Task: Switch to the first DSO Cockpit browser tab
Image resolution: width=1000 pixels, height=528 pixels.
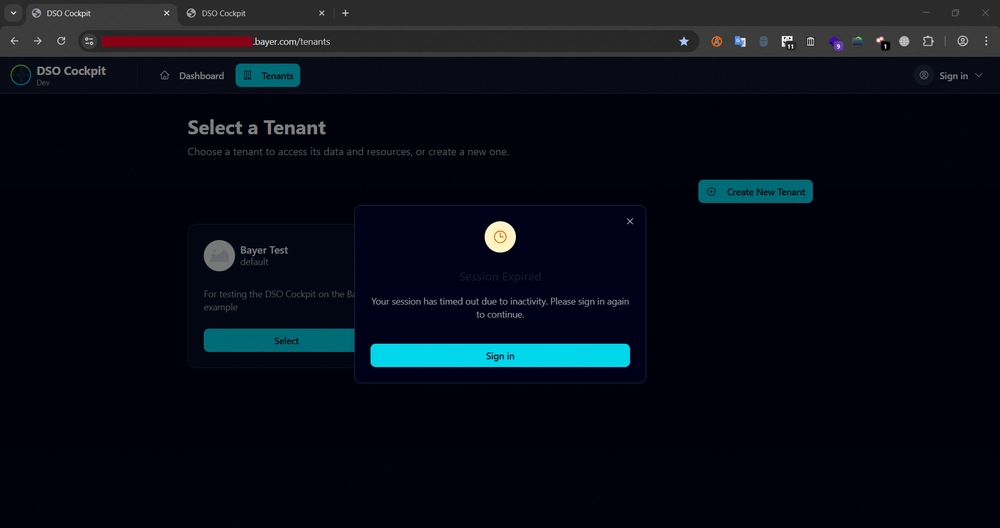Action: click(102, 13)
